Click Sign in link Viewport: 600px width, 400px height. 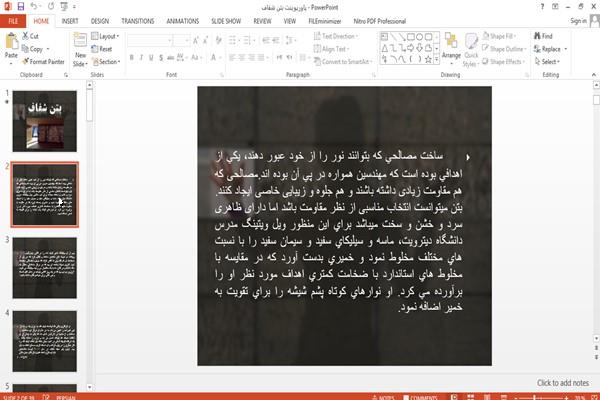tap(578, 21)
